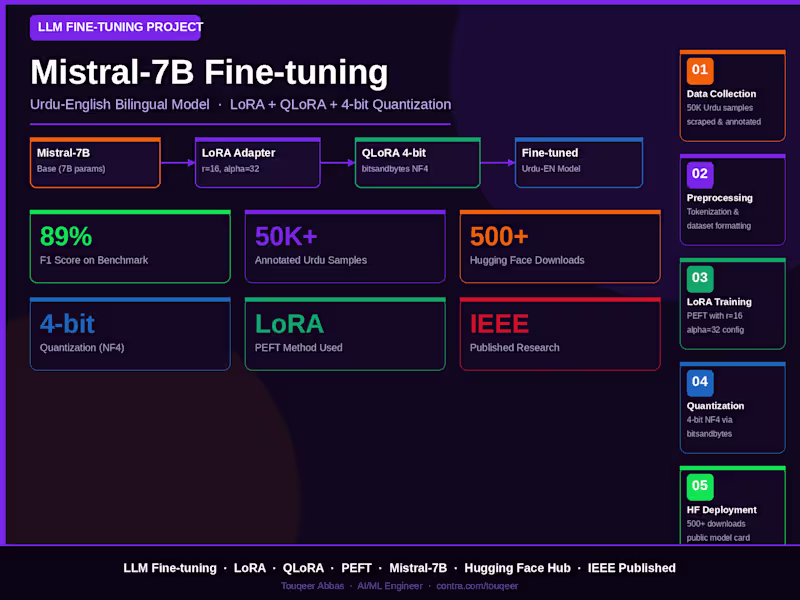Click the r=16, alpha=32 adapter text
The width and height of the screenshot is (800, 600).
pyautogui.click(x=231, y=169)
